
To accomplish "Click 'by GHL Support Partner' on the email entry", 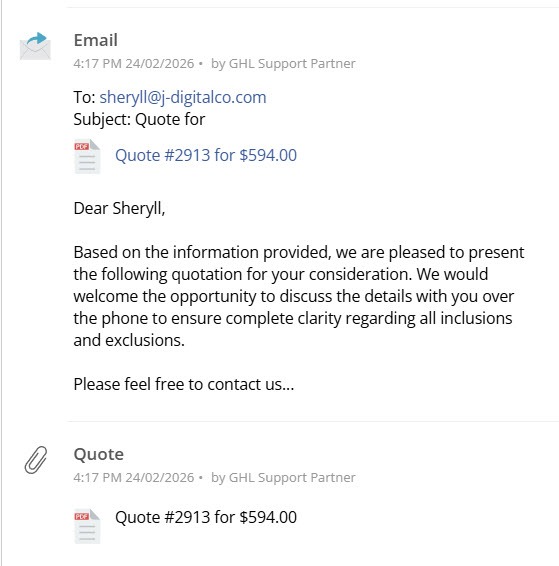I will coord(283,64).
